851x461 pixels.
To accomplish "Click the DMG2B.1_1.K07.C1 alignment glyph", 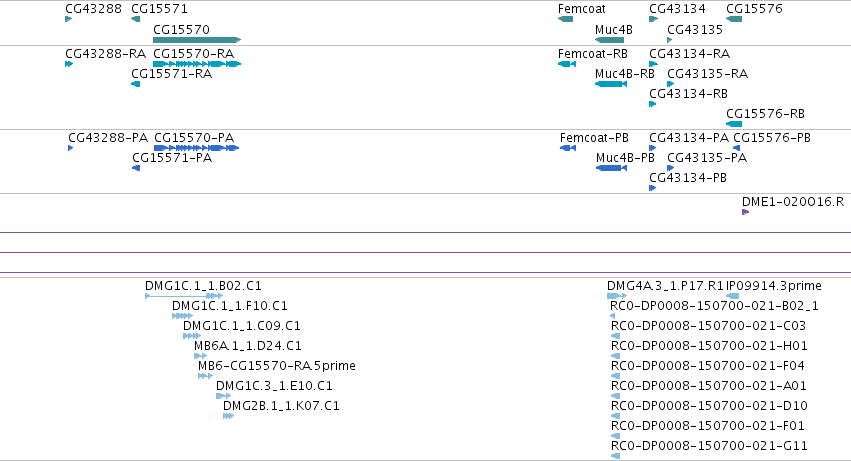I will (228, 416).
